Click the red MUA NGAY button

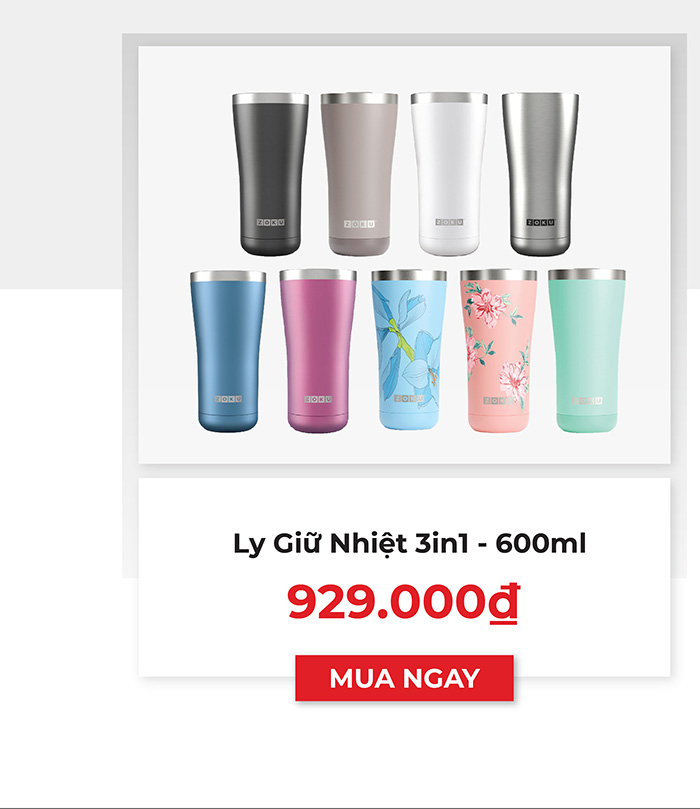[x=404, y=678]
